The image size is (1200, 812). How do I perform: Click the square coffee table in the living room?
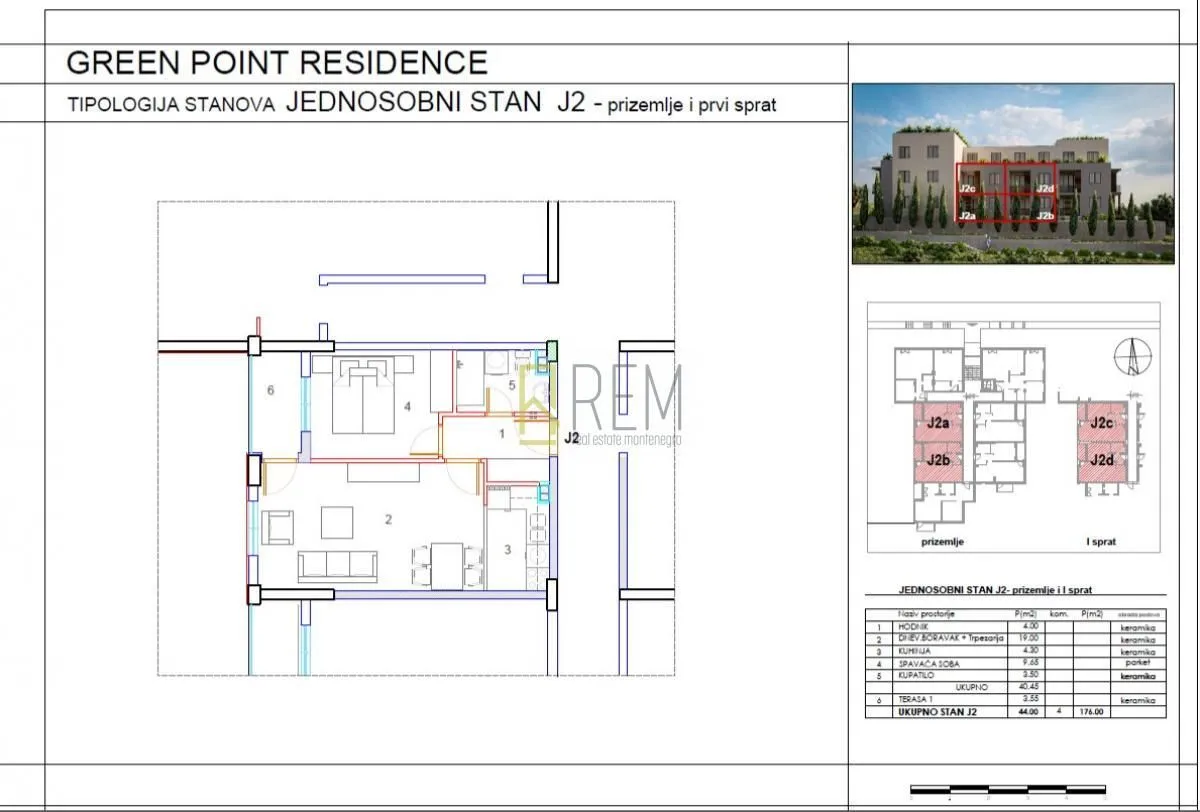(337, 521)
